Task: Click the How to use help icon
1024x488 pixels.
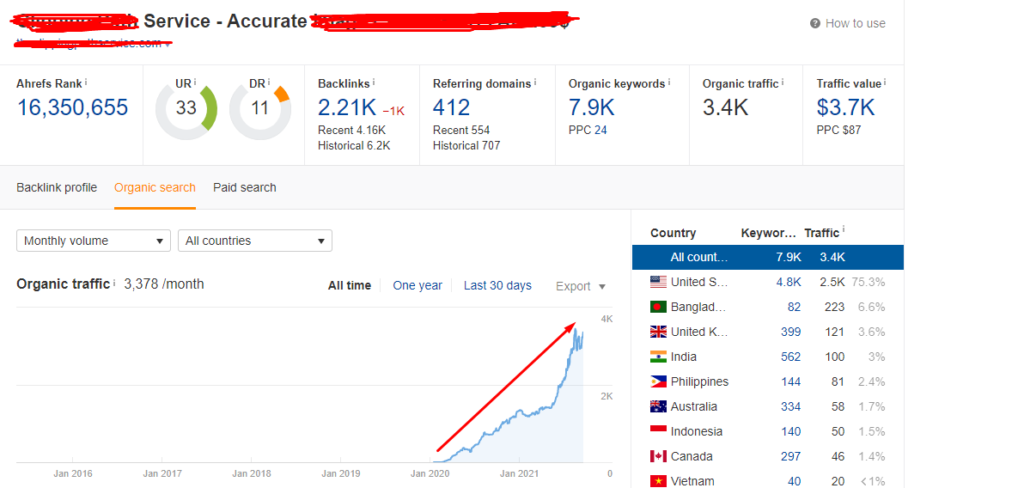Action: point(815,24)
